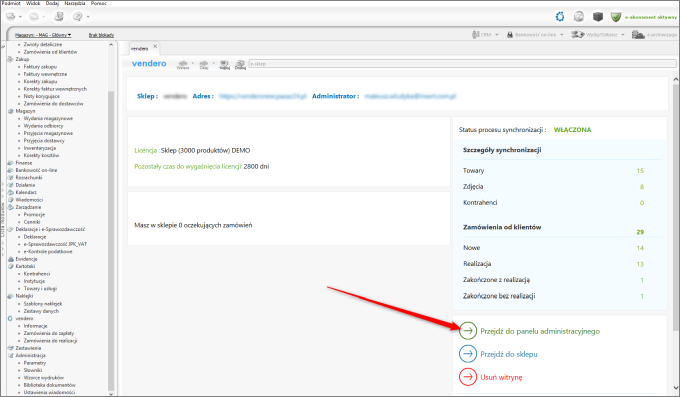Select Informacje under vendero
680x397 pixels.
[x=35, y=326]
